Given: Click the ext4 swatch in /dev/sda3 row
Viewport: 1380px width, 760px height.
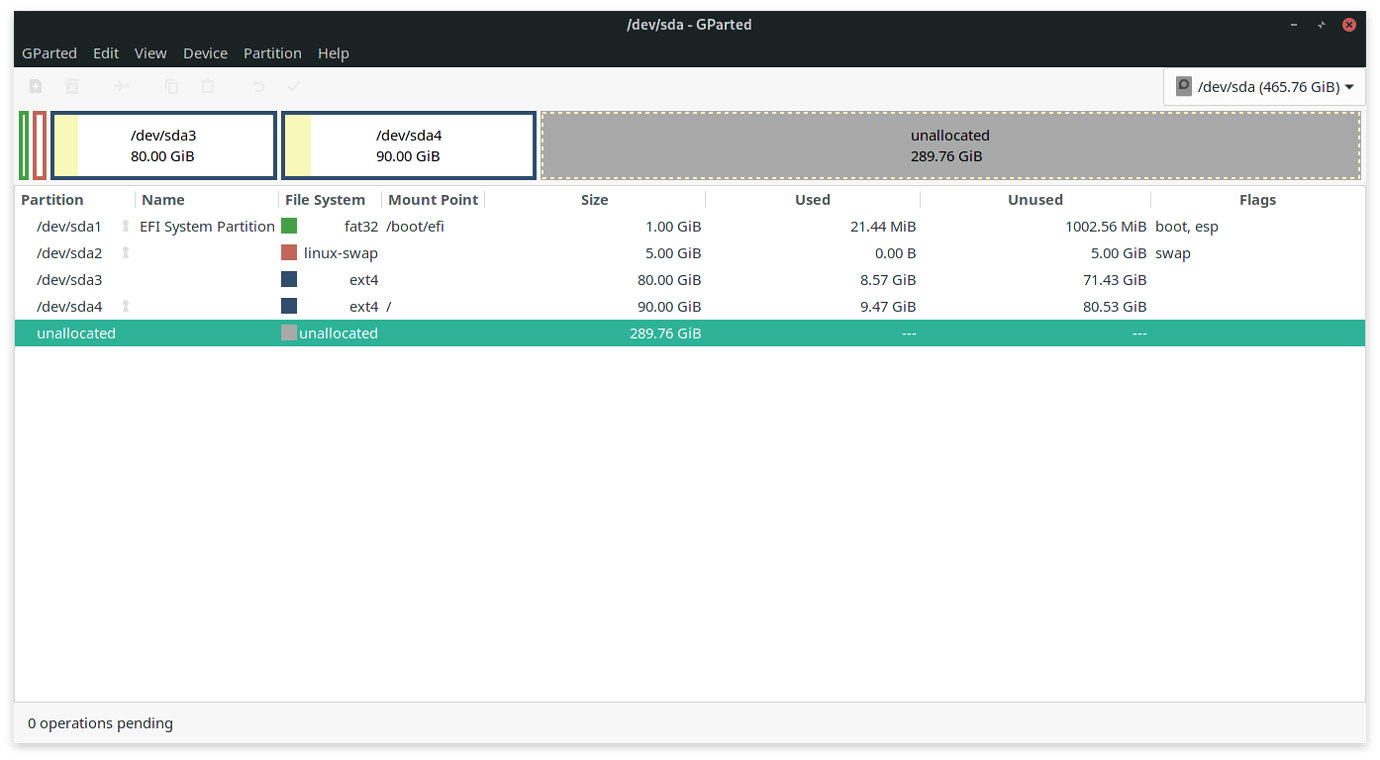Looking at the screenshot, I should 289,280.
